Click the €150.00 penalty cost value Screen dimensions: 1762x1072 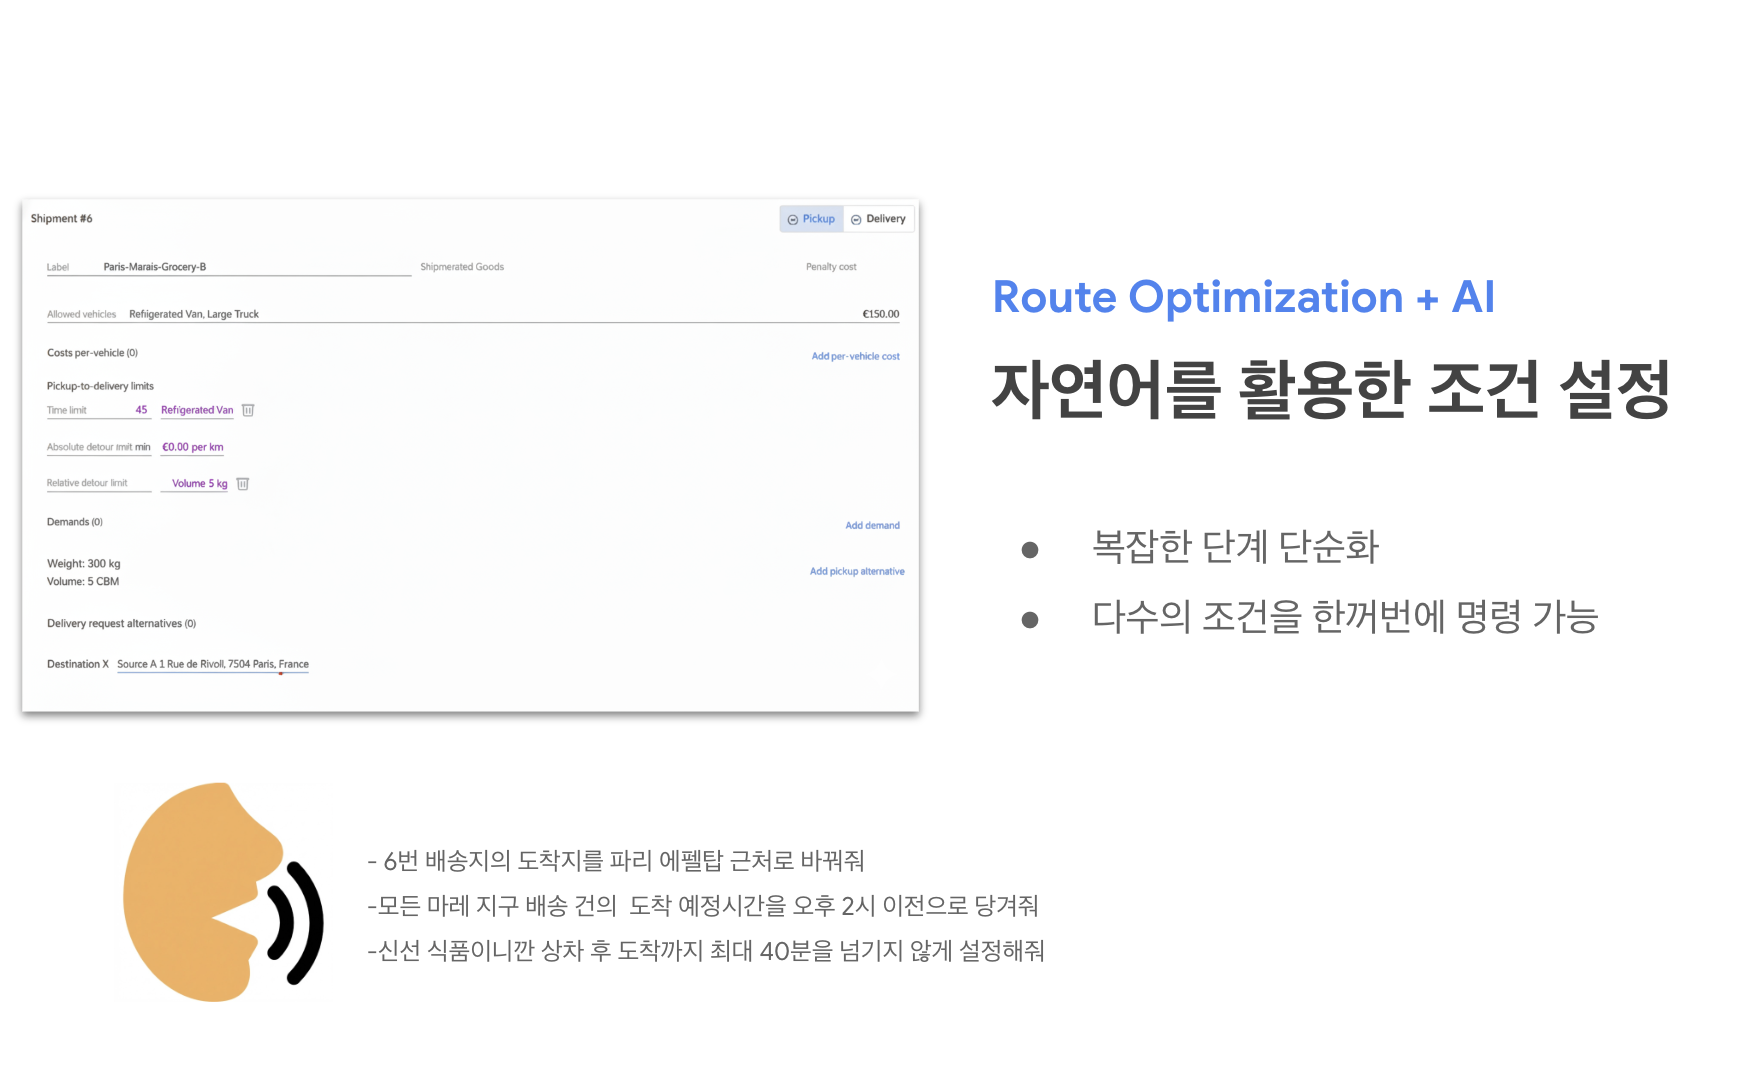tap(880, 314)
